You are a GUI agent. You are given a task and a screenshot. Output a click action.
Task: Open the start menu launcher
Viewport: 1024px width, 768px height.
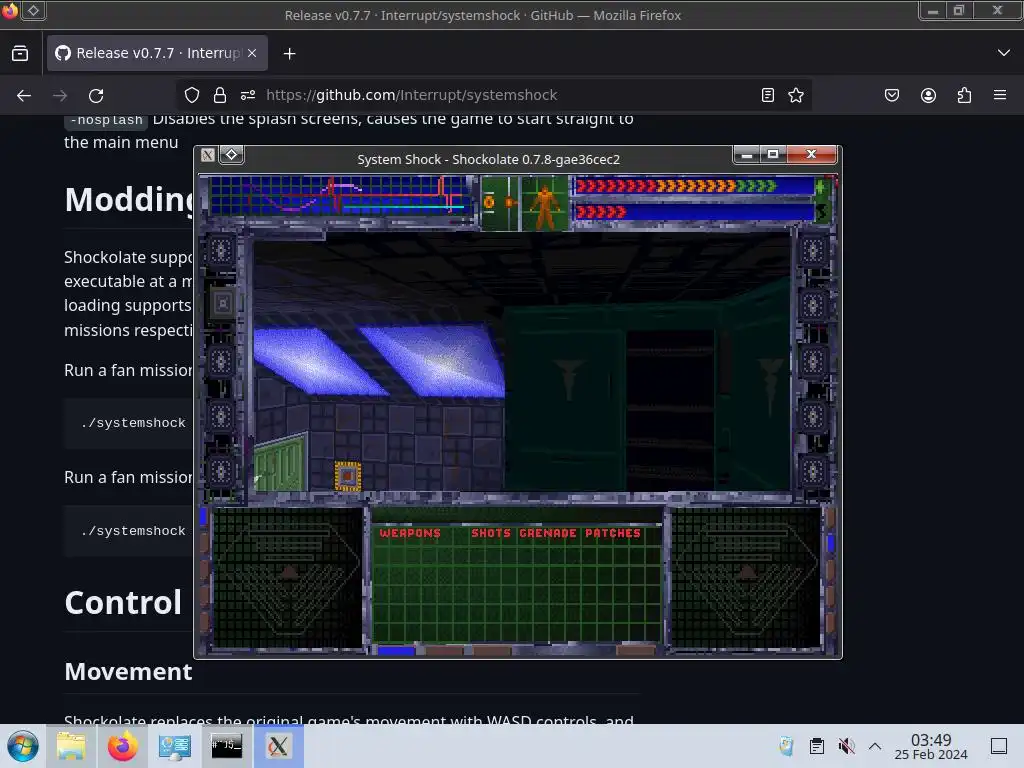pos(23,746)
